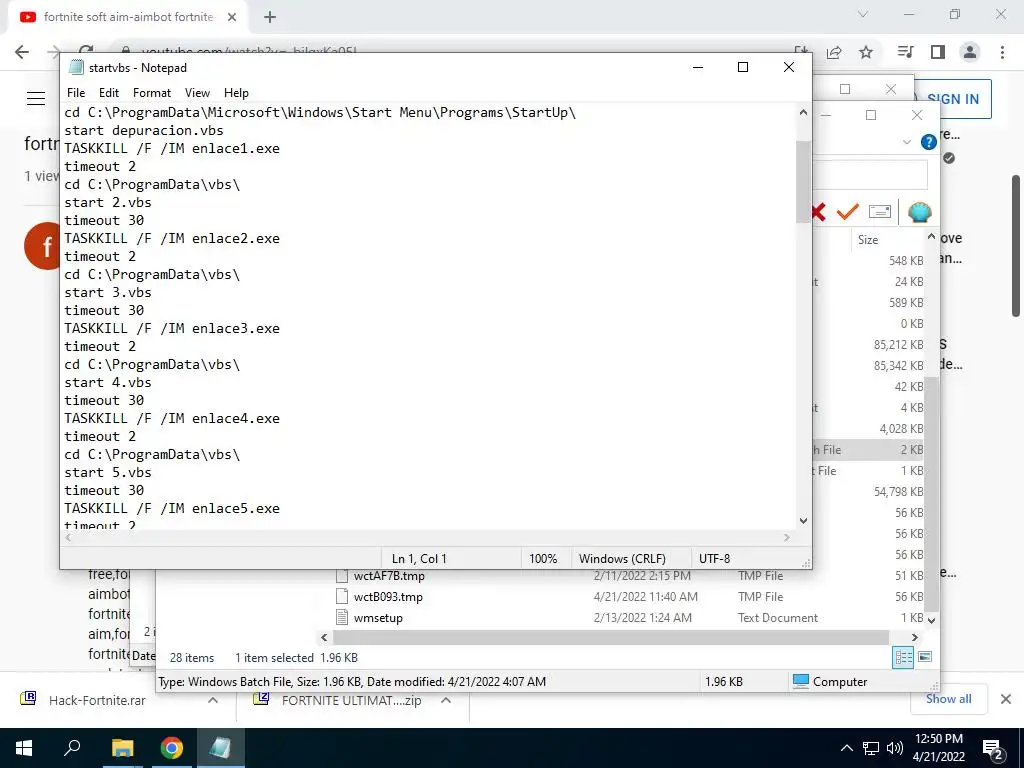Toggle Chrome side panel icon
This screenshot has height=768, width=1024.
coord(938,52)
